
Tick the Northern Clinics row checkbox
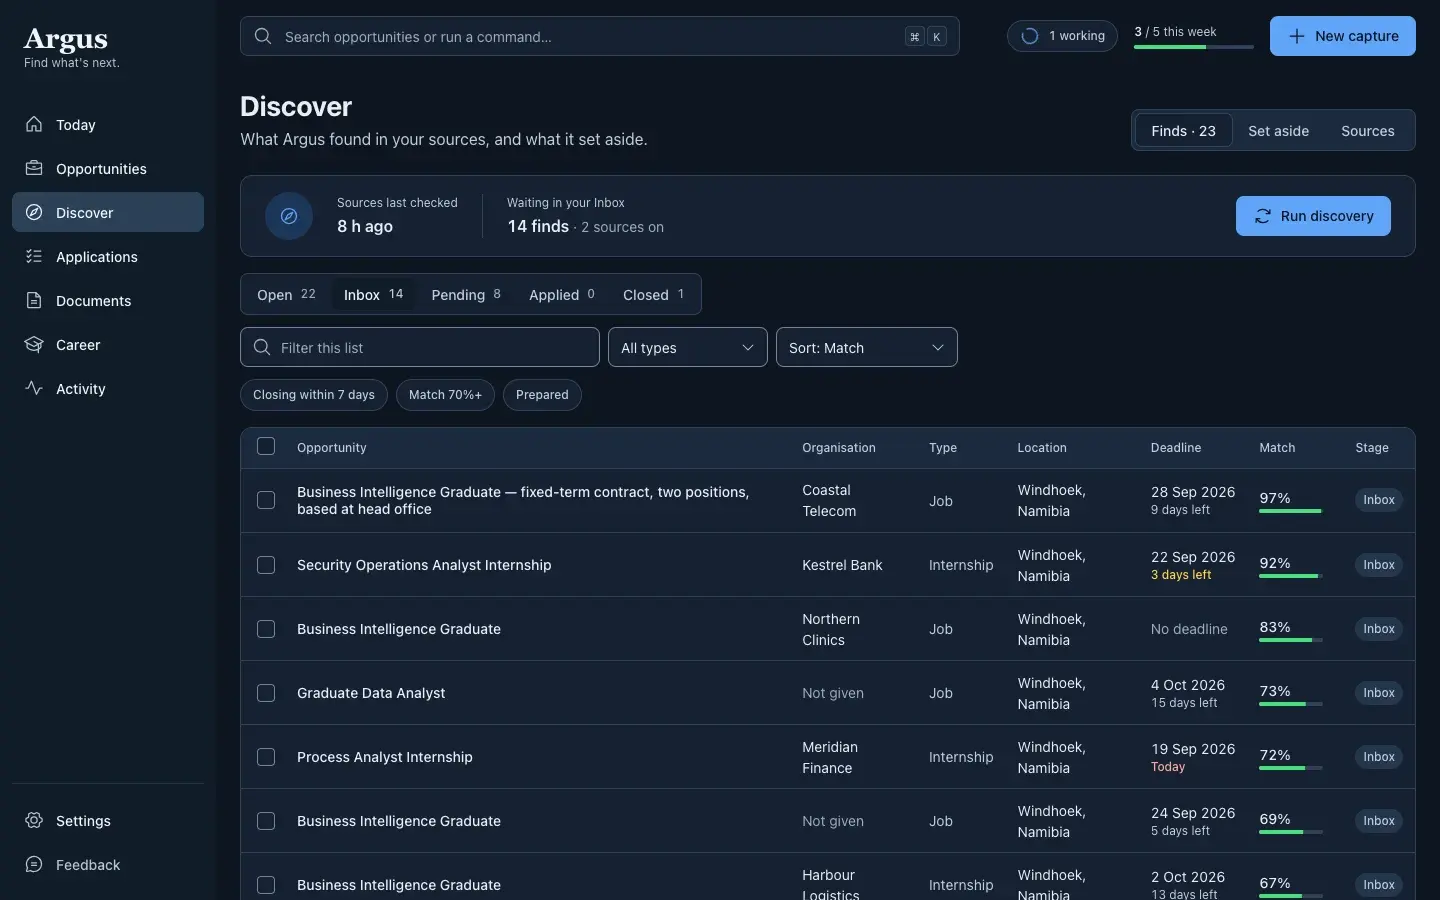[x=266, y=629]
